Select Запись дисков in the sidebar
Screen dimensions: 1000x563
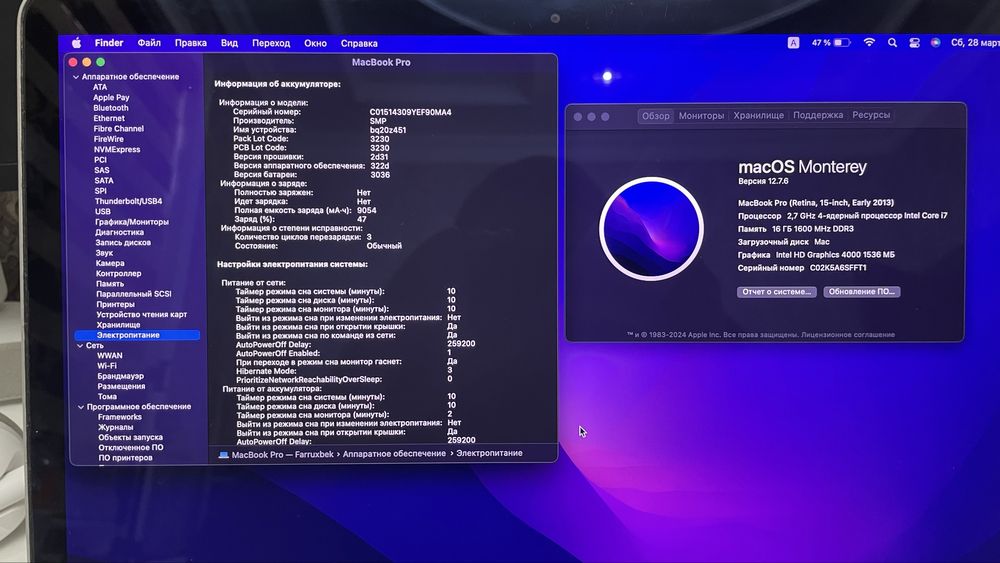tap(123, 242)
